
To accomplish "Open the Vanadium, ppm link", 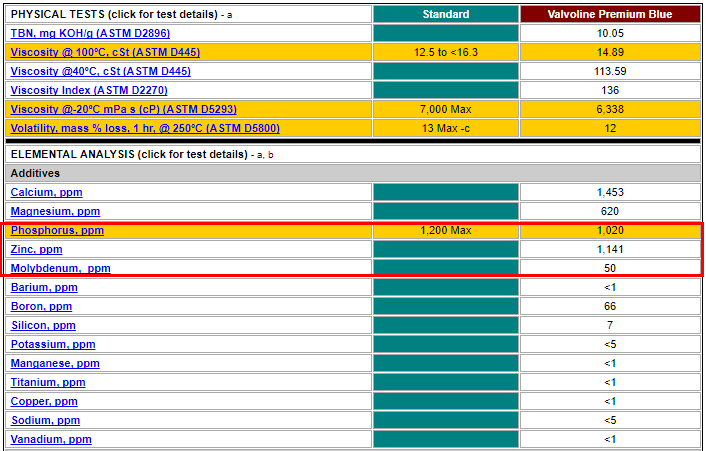I will 51,439.
